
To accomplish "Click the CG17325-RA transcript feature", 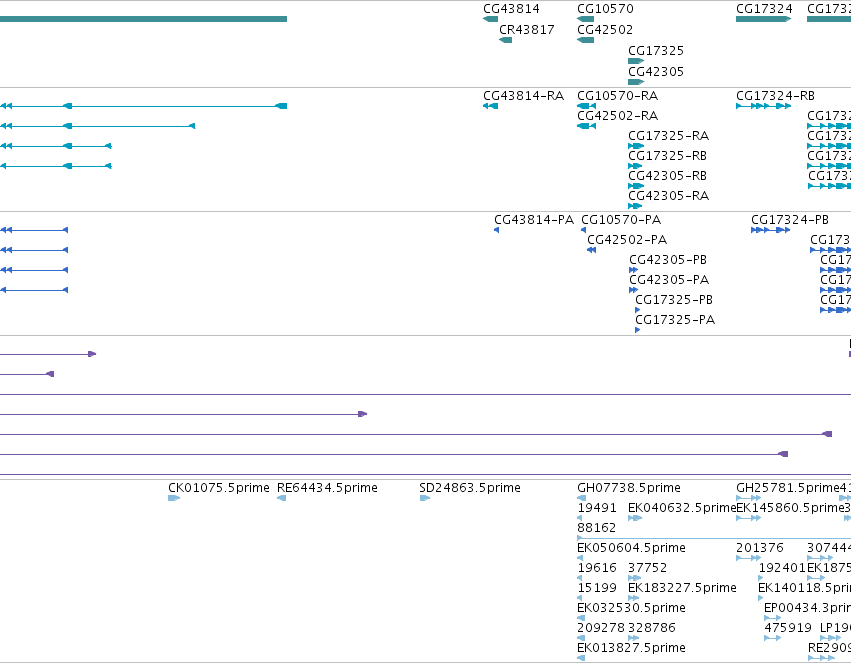I will coord(636,146).
